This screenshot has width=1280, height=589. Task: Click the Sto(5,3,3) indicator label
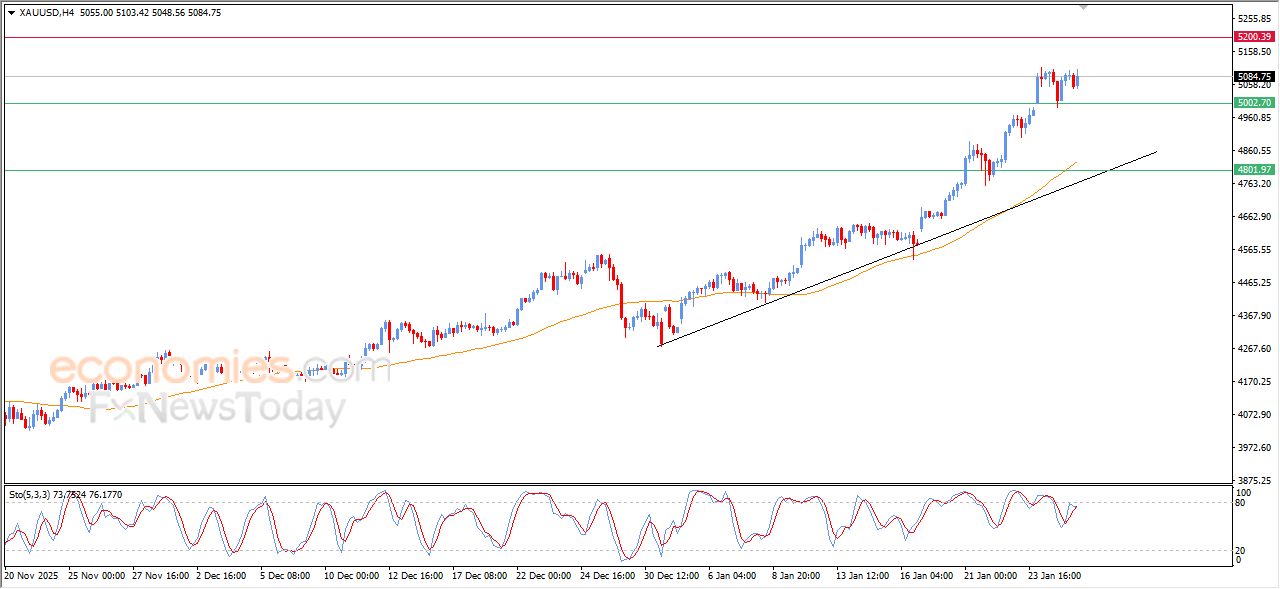pyautogui.click(x=30, y=494)
